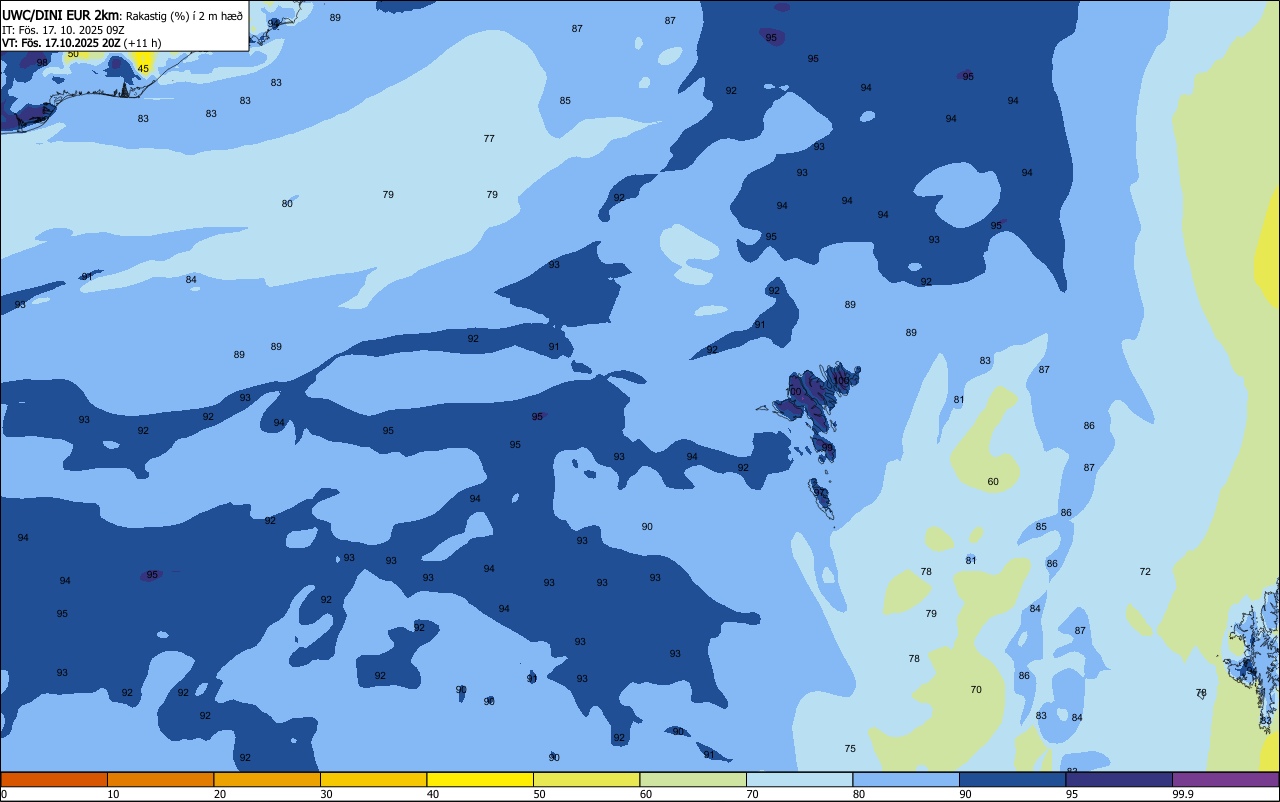
Task: Click the '99.9' legend tick label
Action: pos(1183,794)
